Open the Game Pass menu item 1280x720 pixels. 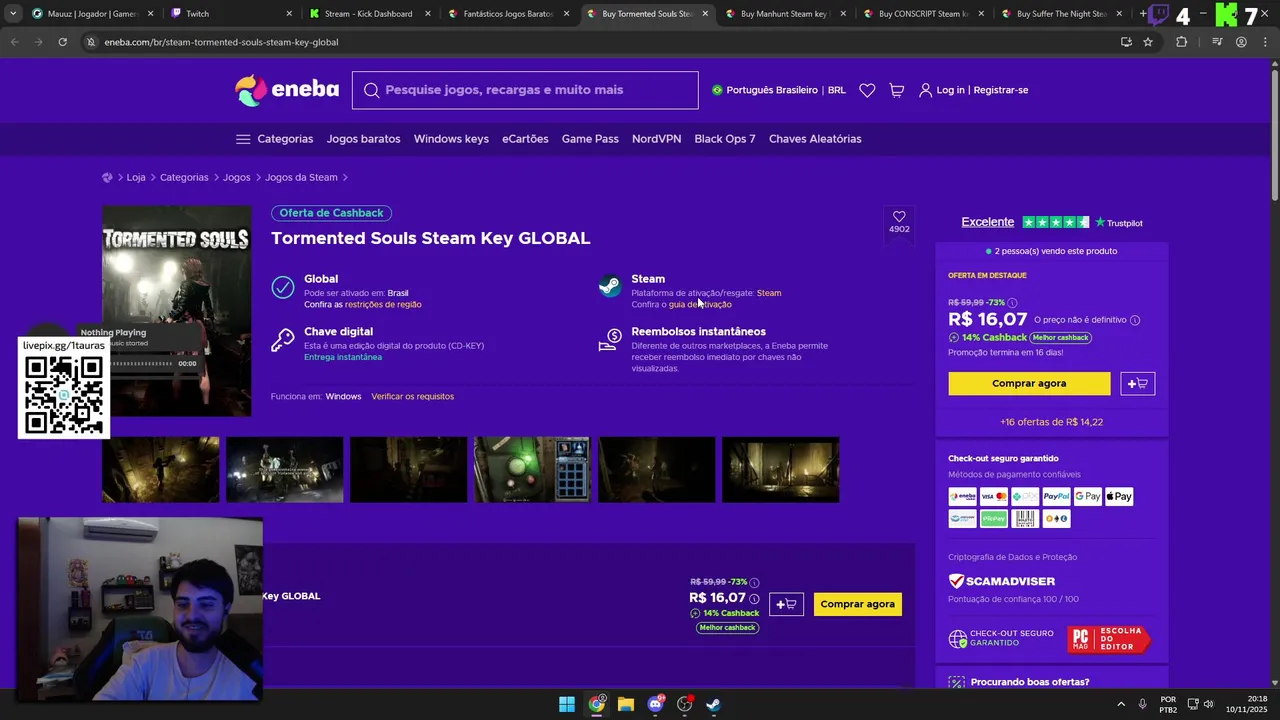590,139
